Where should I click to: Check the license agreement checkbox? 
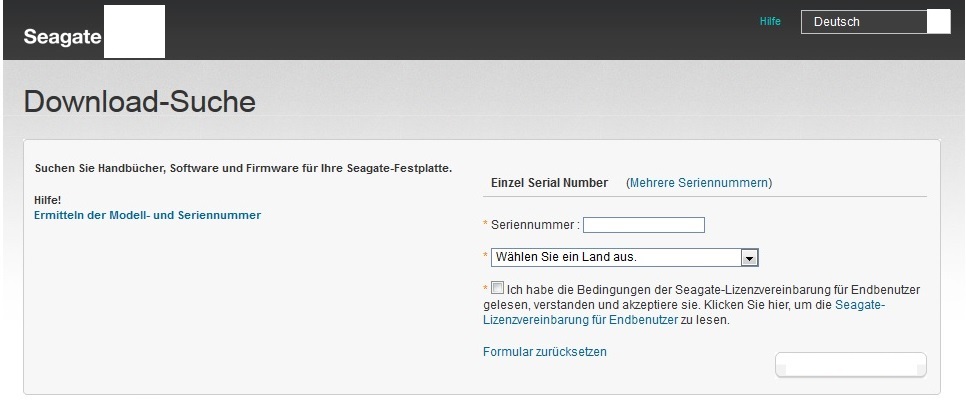[x=497, y=288]
